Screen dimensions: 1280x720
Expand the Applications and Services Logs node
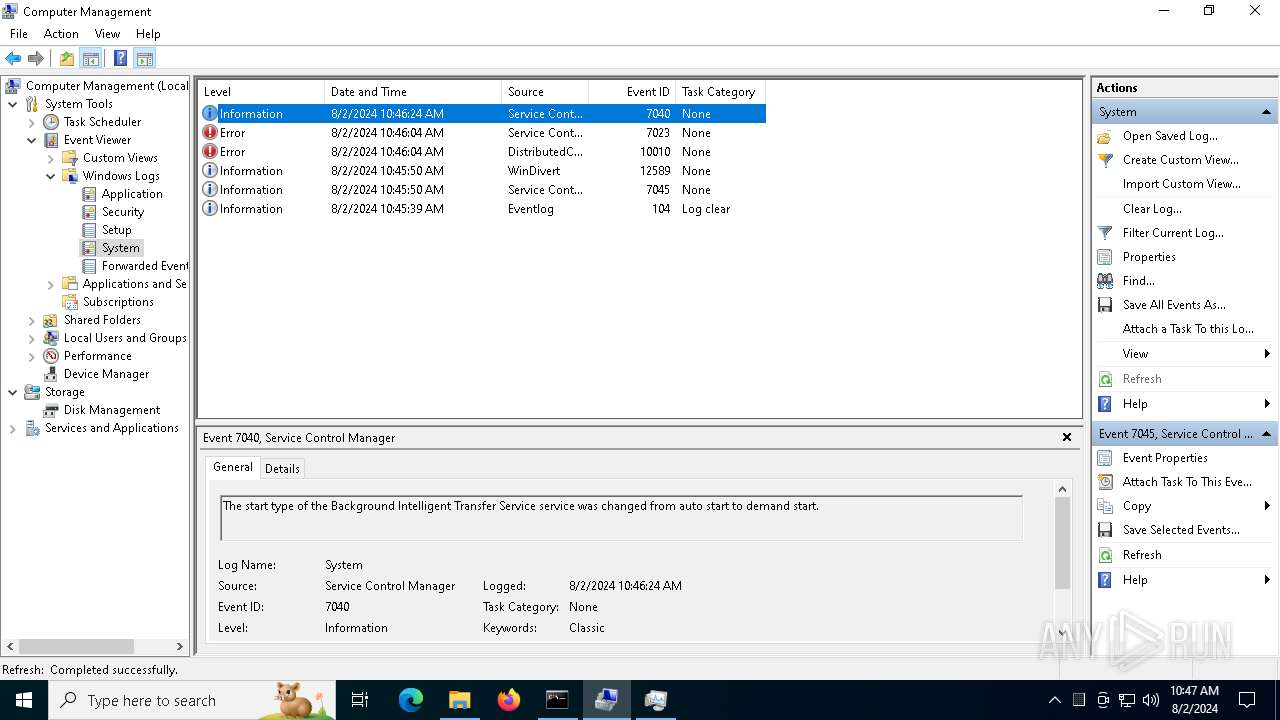click(50, 284)
